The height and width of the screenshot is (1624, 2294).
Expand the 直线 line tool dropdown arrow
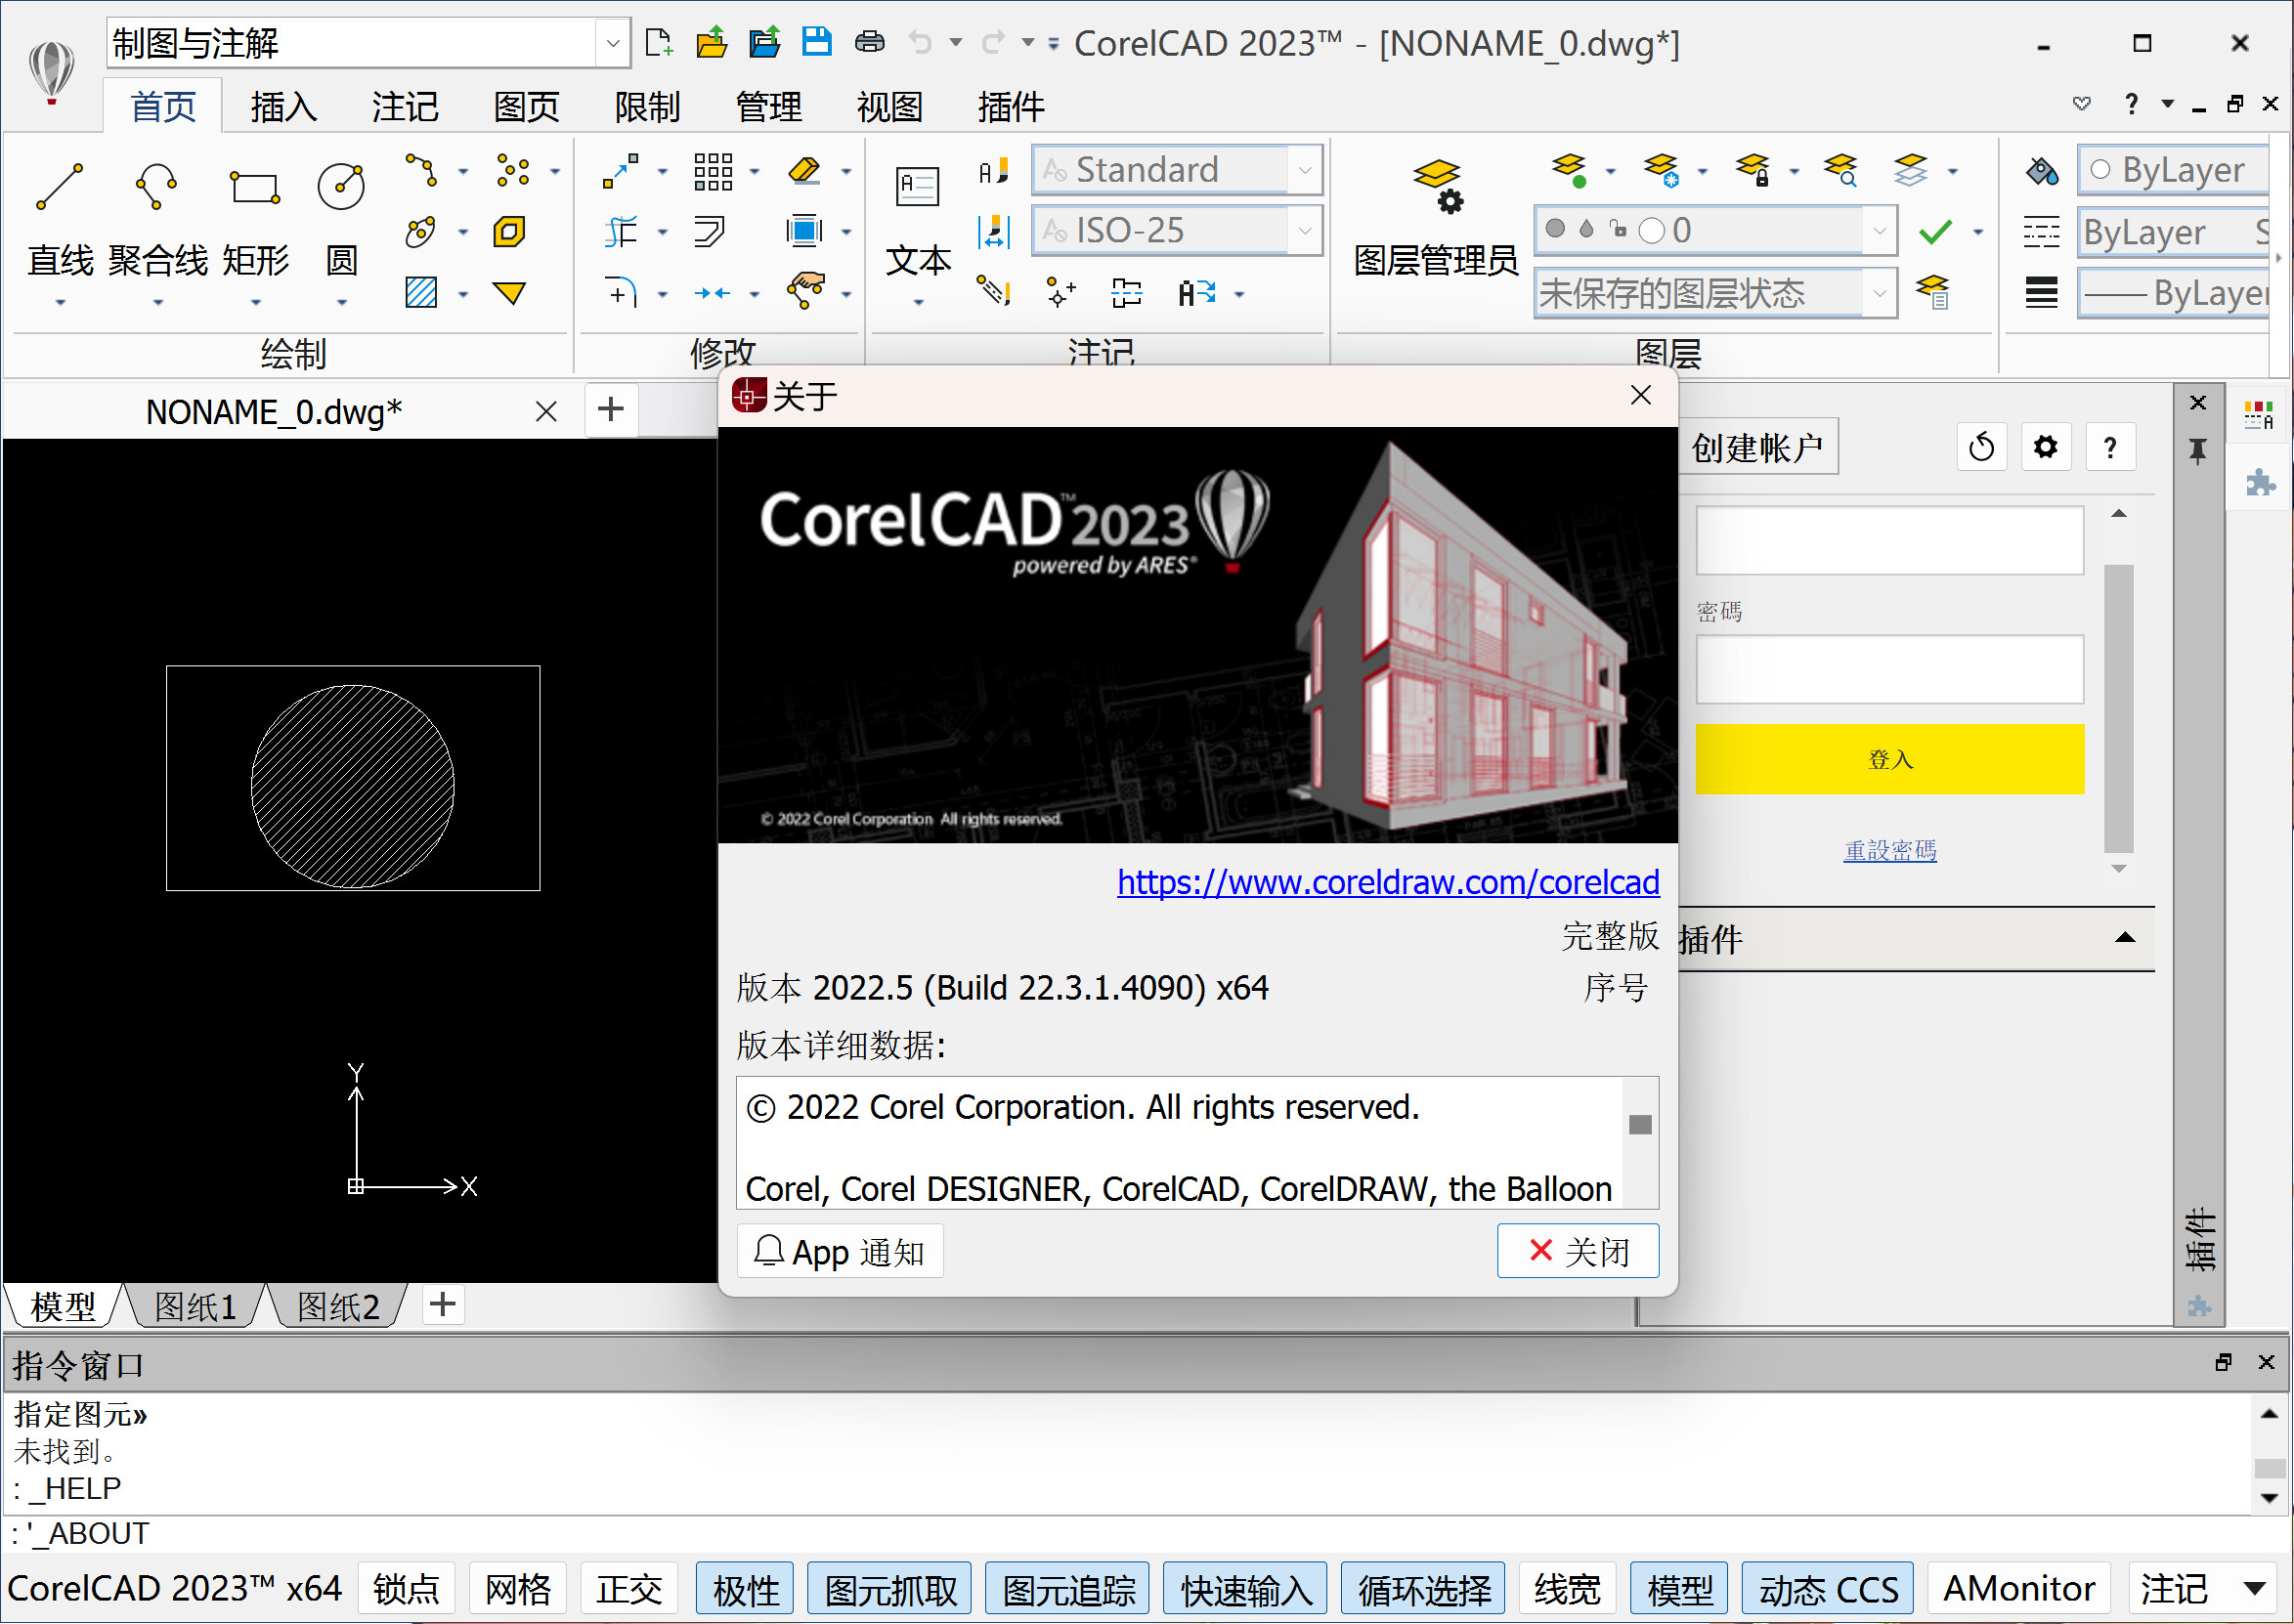pos(60,302)
